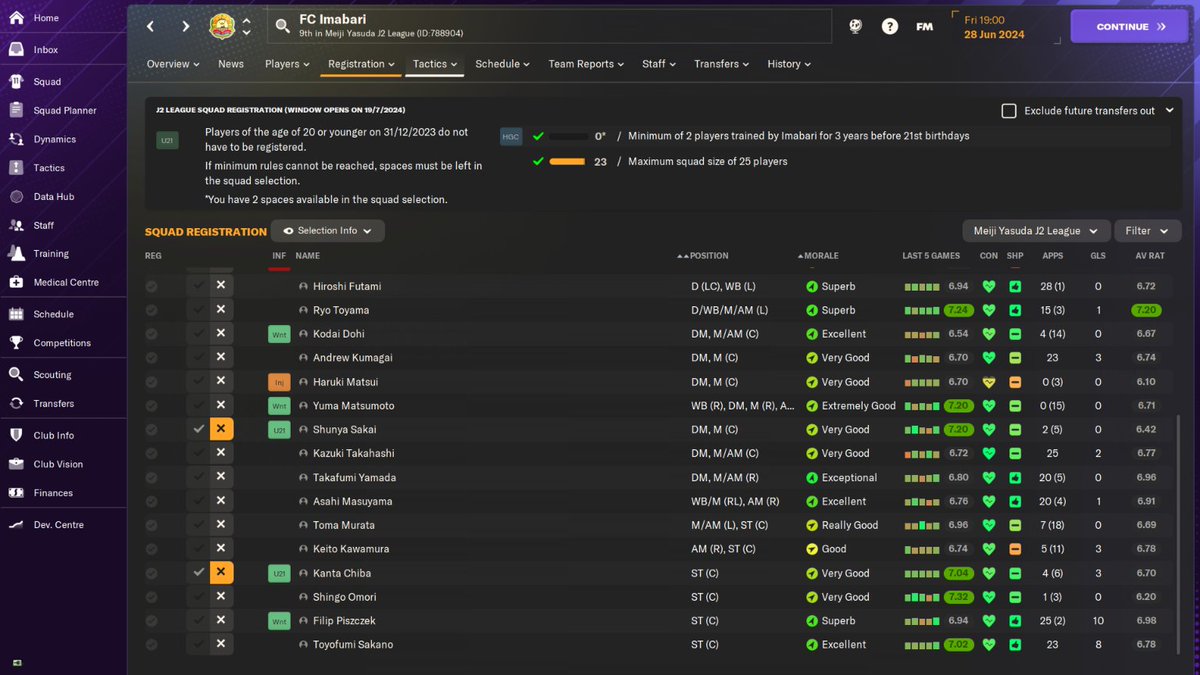Image resolution: width=1200 pixels, height=675 pixels.
Task: Click the football icon beside help
Action: coord(856,27)
